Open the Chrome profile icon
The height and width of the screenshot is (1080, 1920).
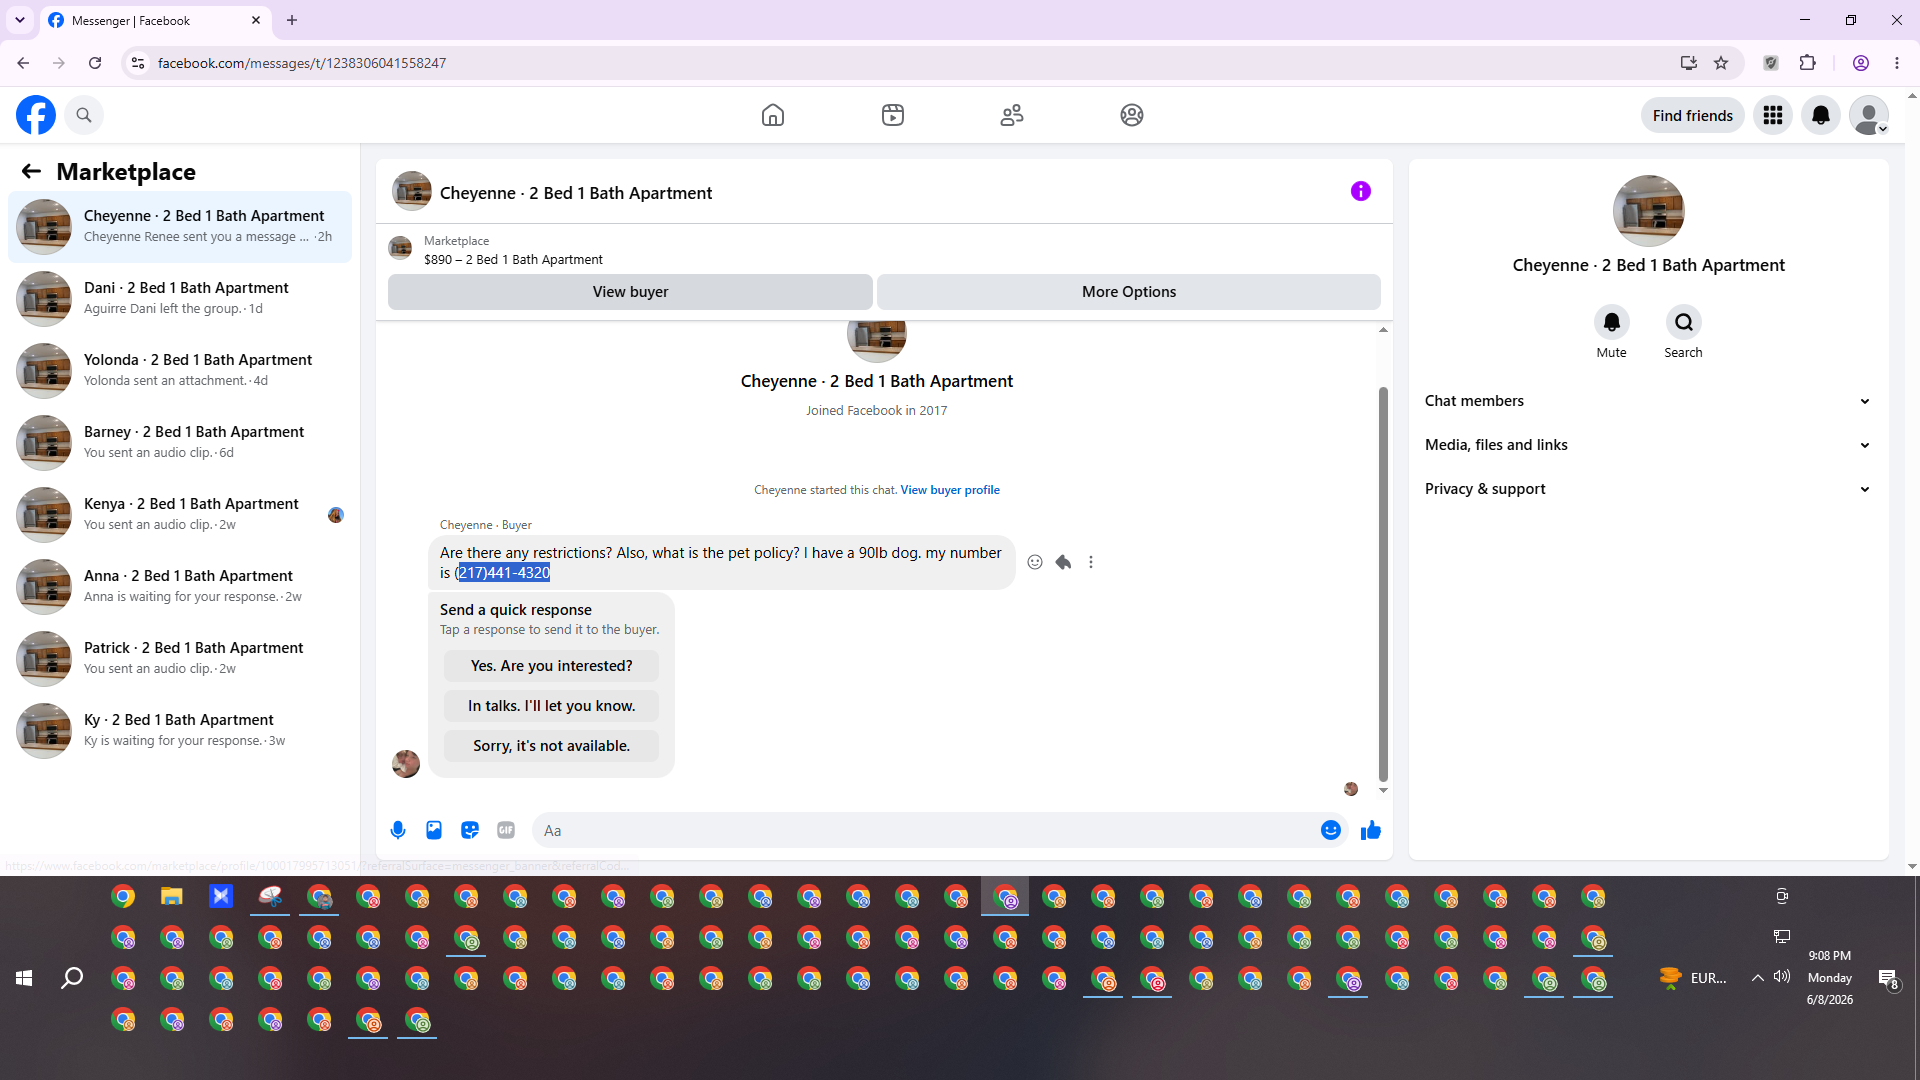click(x=1861, y=63)
